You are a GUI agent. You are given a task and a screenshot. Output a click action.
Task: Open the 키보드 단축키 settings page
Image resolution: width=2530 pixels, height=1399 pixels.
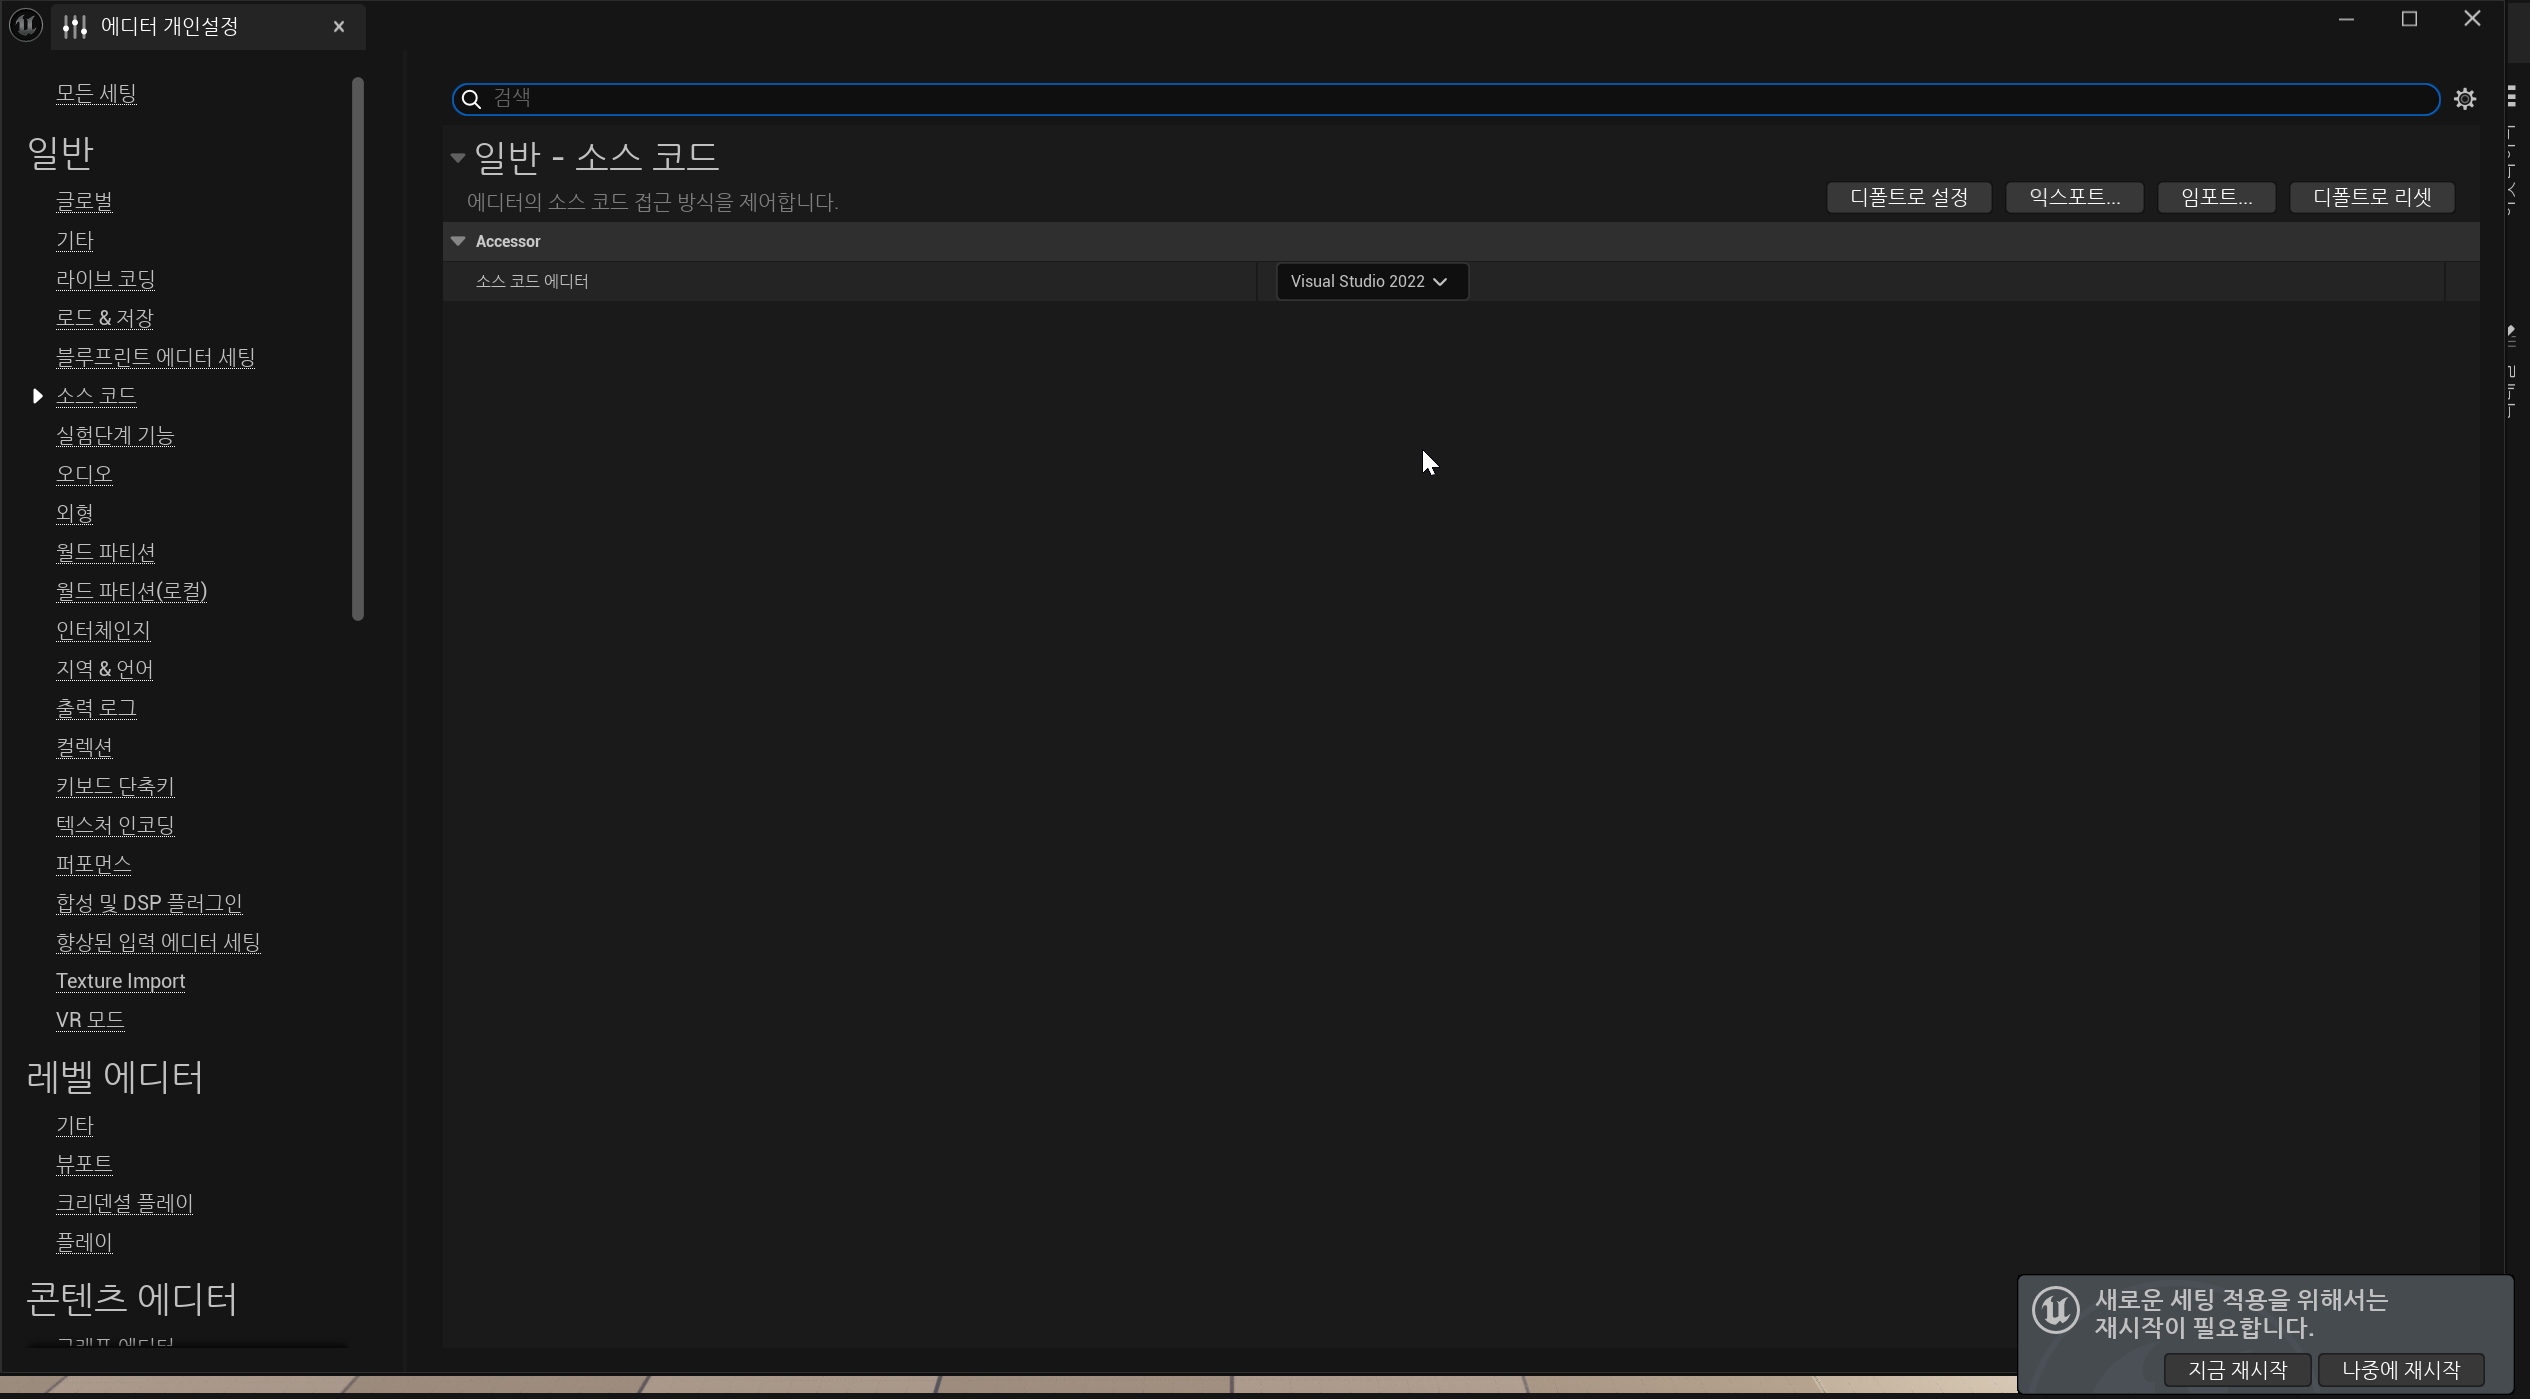point(115,786)
